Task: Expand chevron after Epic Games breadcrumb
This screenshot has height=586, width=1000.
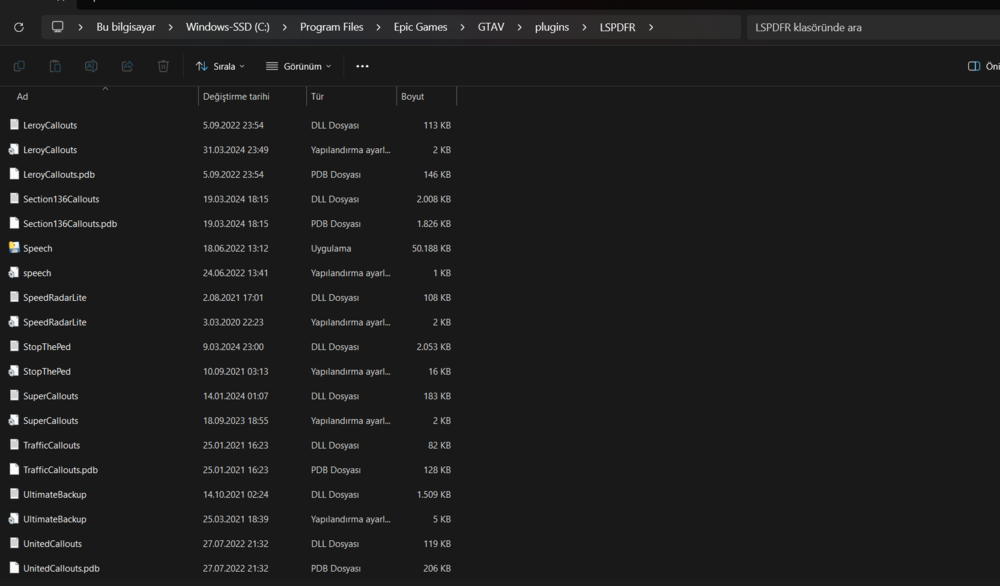Action: pyautogui.click(x=462, y=27)
